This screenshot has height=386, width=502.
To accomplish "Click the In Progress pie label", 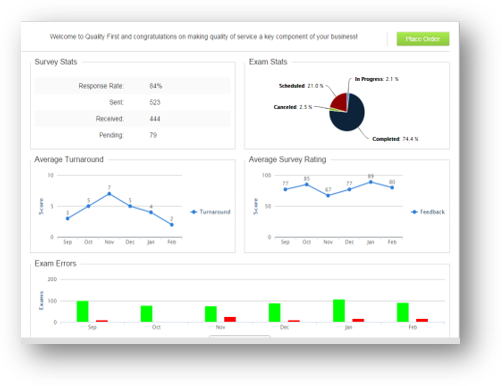I will click(x=376, y=79).
